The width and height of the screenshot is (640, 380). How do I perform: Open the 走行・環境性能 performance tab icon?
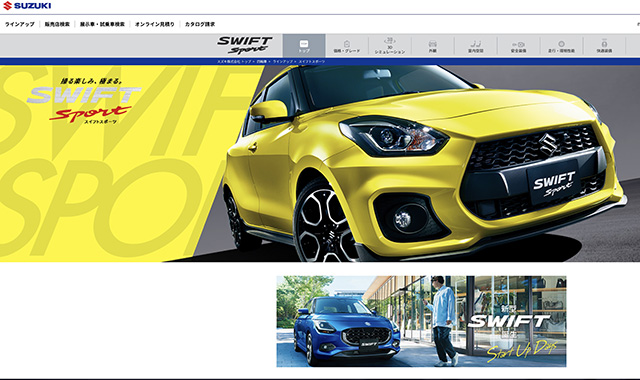pyautogui.click(x=561, y=46)
